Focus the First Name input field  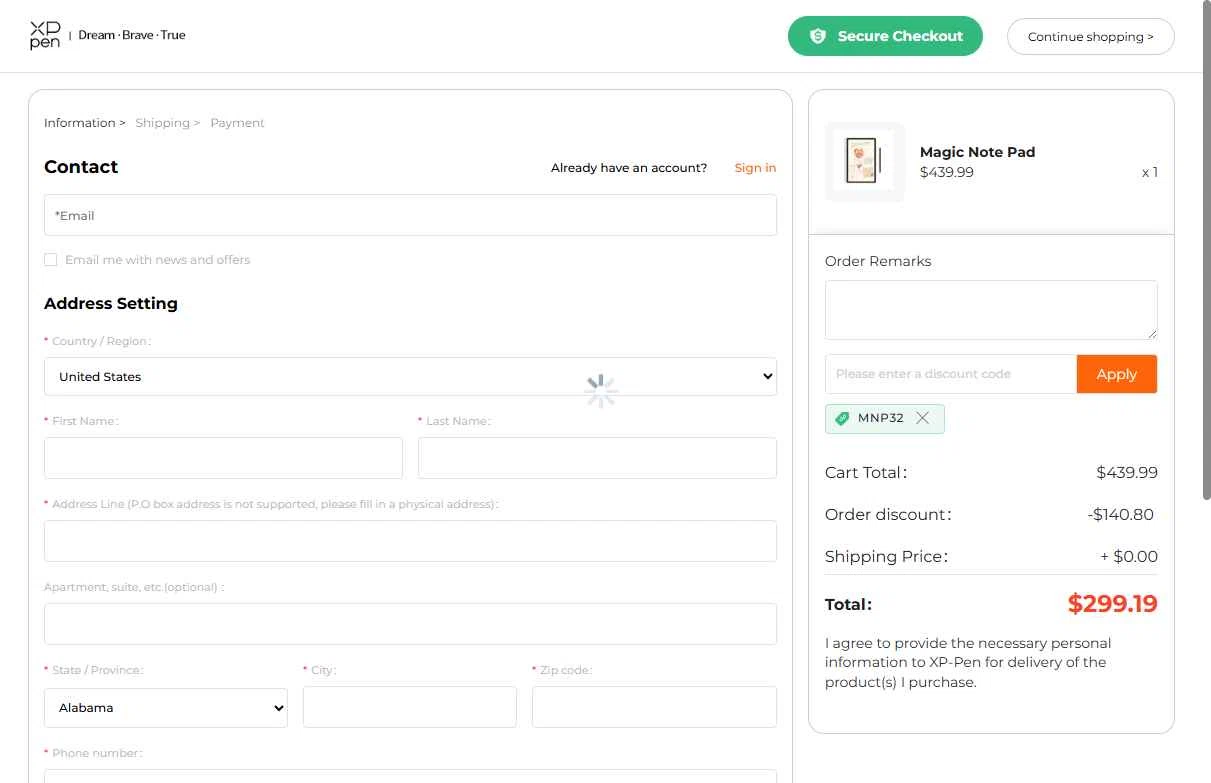(x=223, y=458)
